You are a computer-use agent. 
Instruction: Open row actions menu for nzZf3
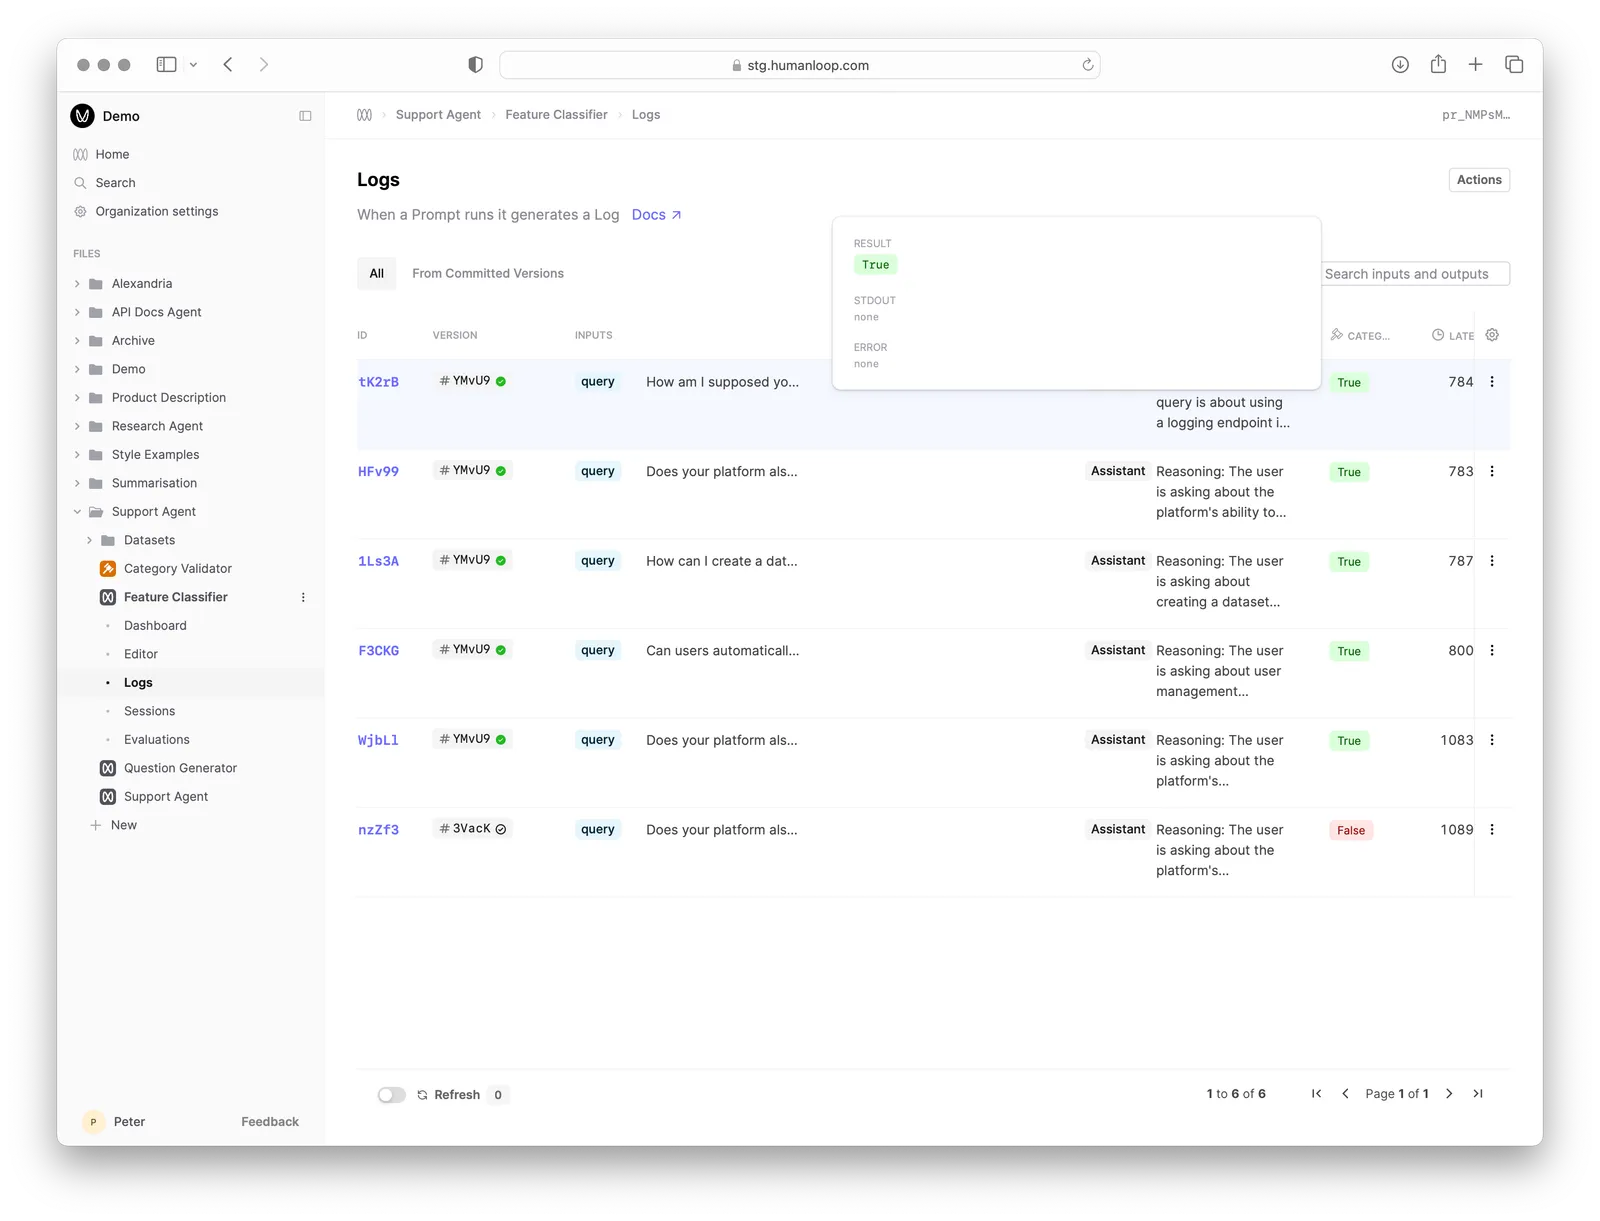click(x=1492, y=830)
